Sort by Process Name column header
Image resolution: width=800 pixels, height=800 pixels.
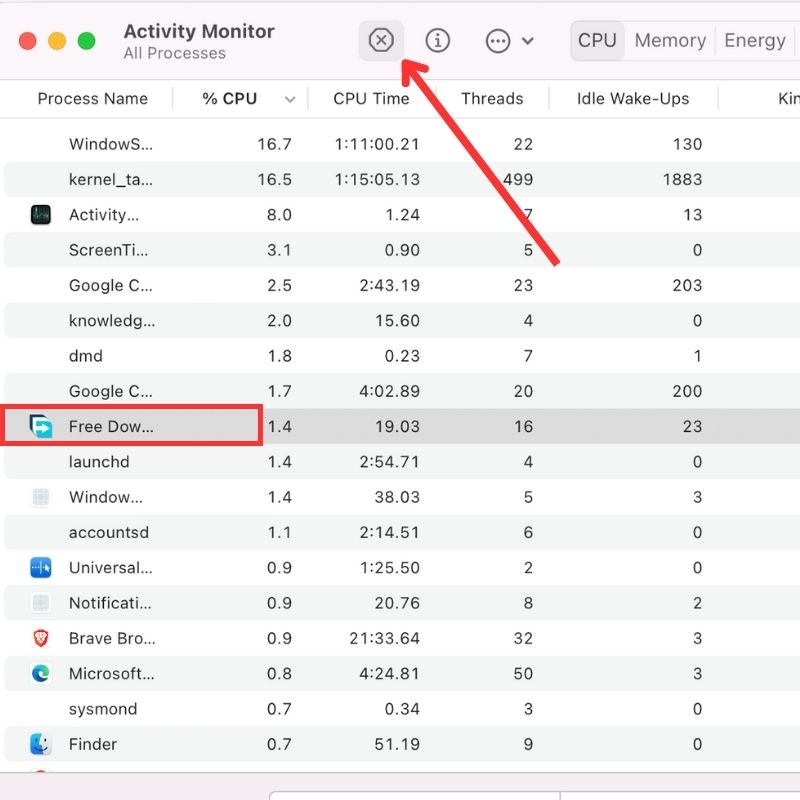pyautogui.click(x=93, y=98)
